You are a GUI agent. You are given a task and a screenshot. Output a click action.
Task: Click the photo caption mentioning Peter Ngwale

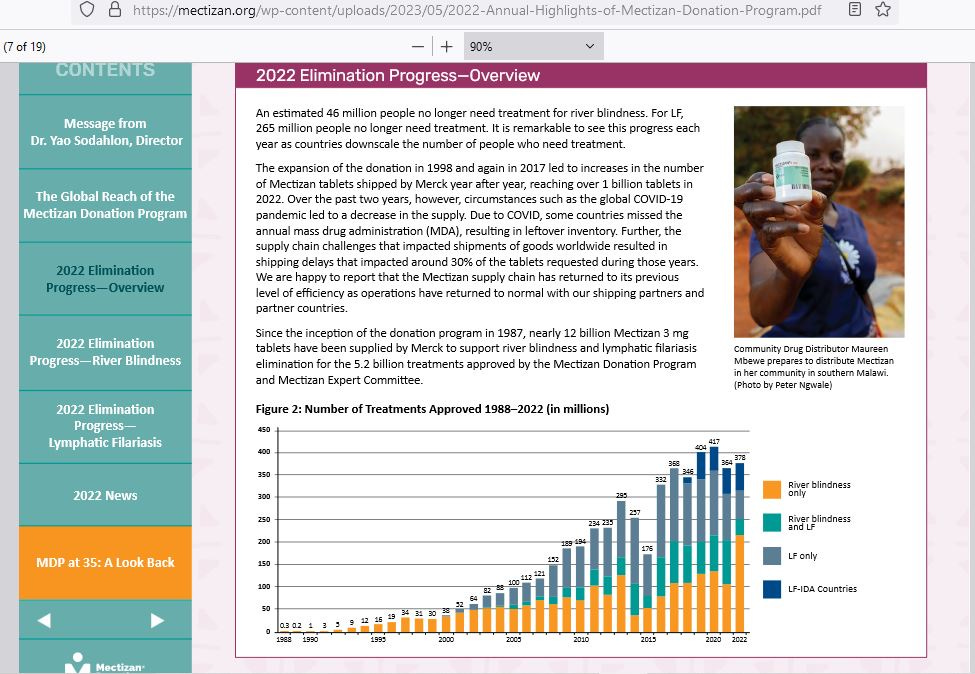(813, 367)
